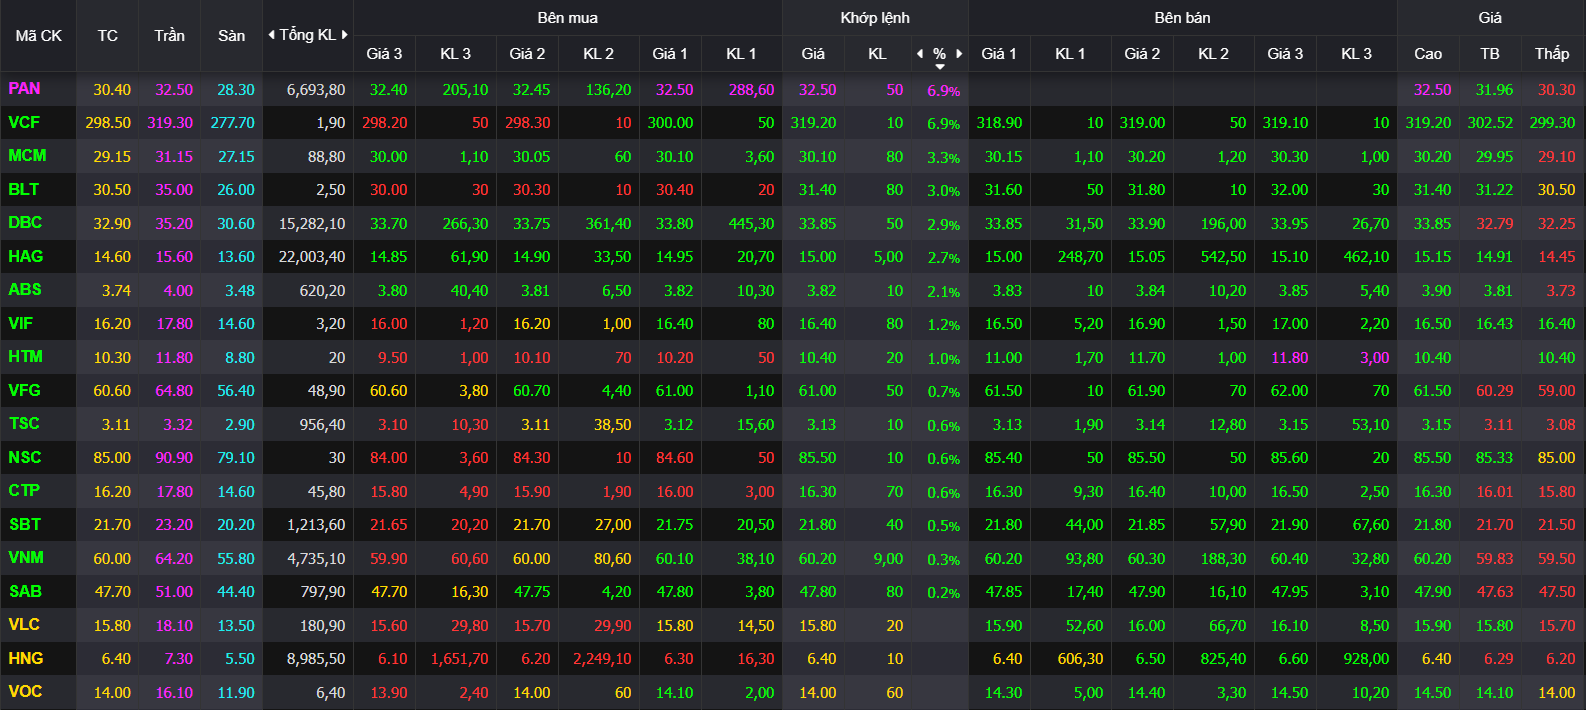Click SBT sell volume 67,60
1586x710 pixels.
[x=1370, y=525]
